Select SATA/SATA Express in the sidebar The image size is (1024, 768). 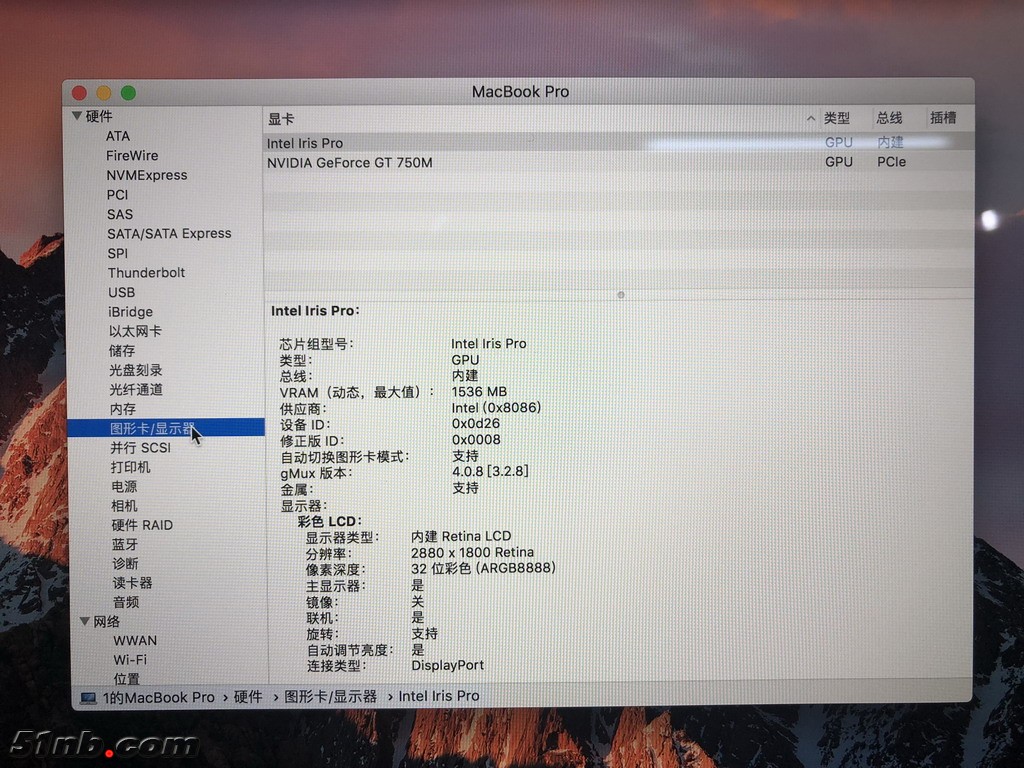coord(170,233)
